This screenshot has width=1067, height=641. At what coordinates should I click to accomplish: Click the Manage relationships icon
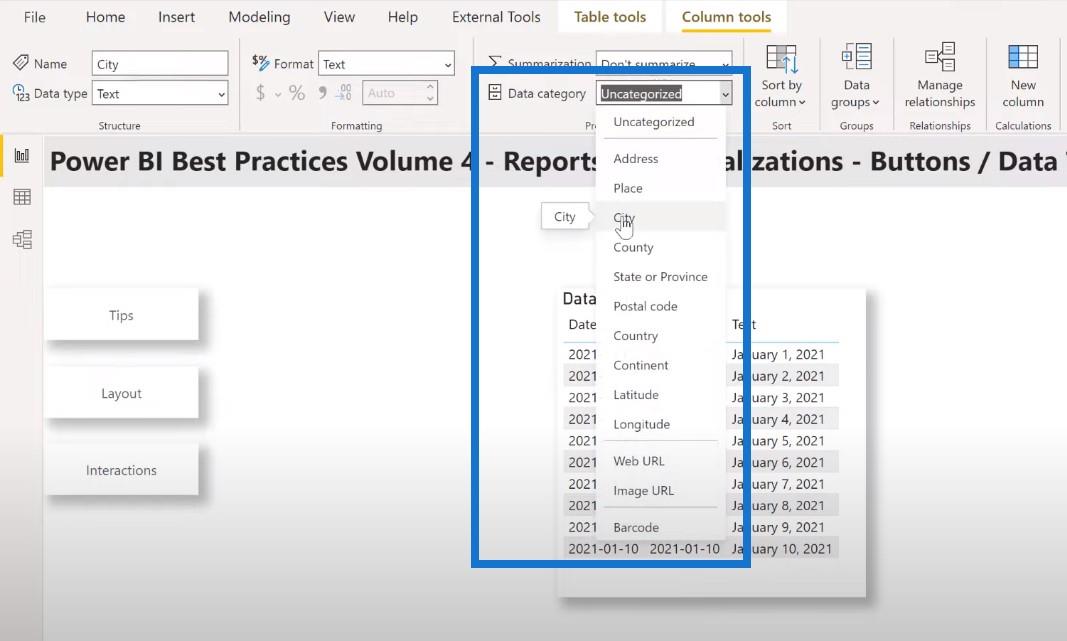click(x=939, y=59)
